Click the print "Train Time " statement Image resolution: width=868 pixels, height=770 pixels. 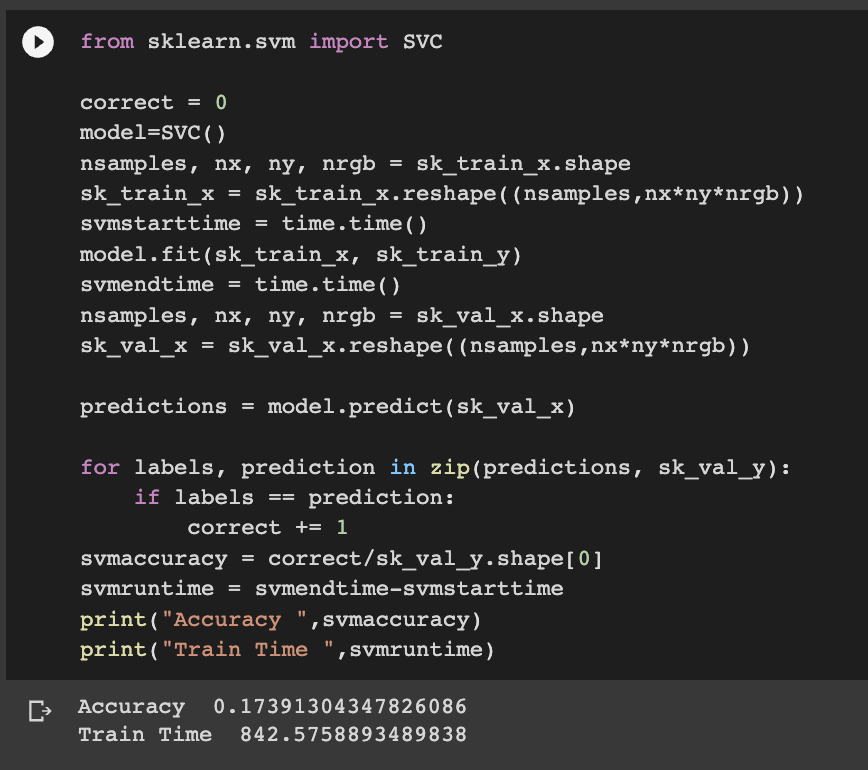click(x=287, y=649)
